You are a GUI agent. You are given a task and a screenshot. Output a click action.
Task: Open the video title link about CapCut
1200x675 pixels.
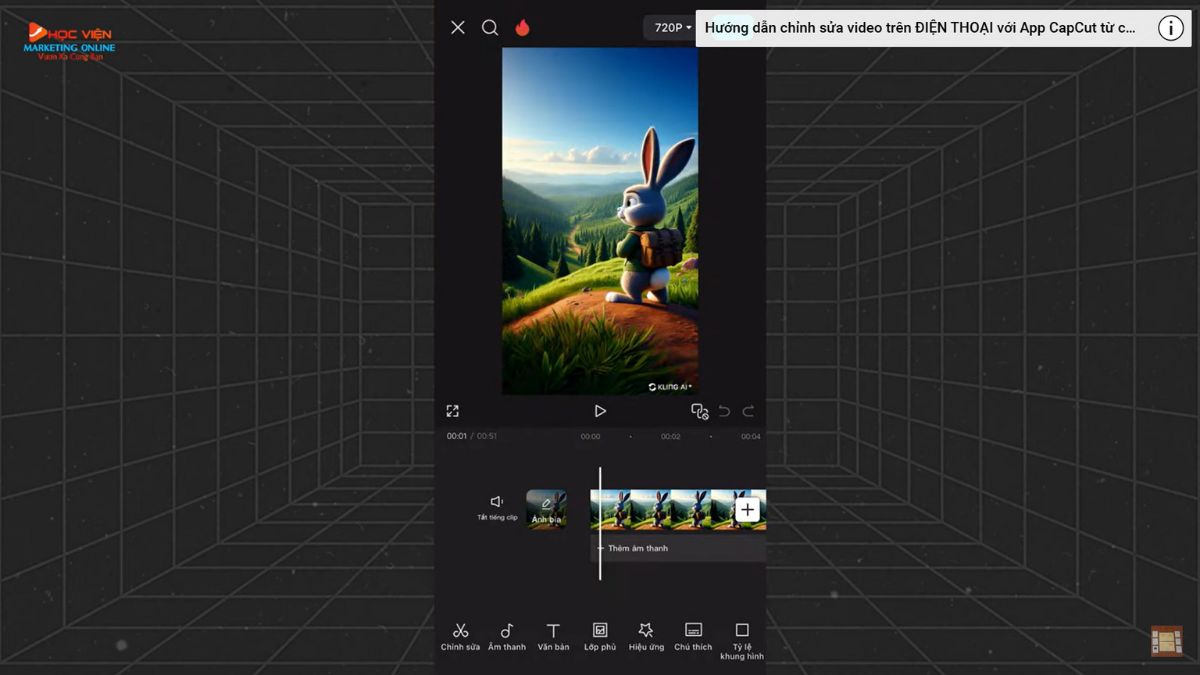tap(920, 28)
